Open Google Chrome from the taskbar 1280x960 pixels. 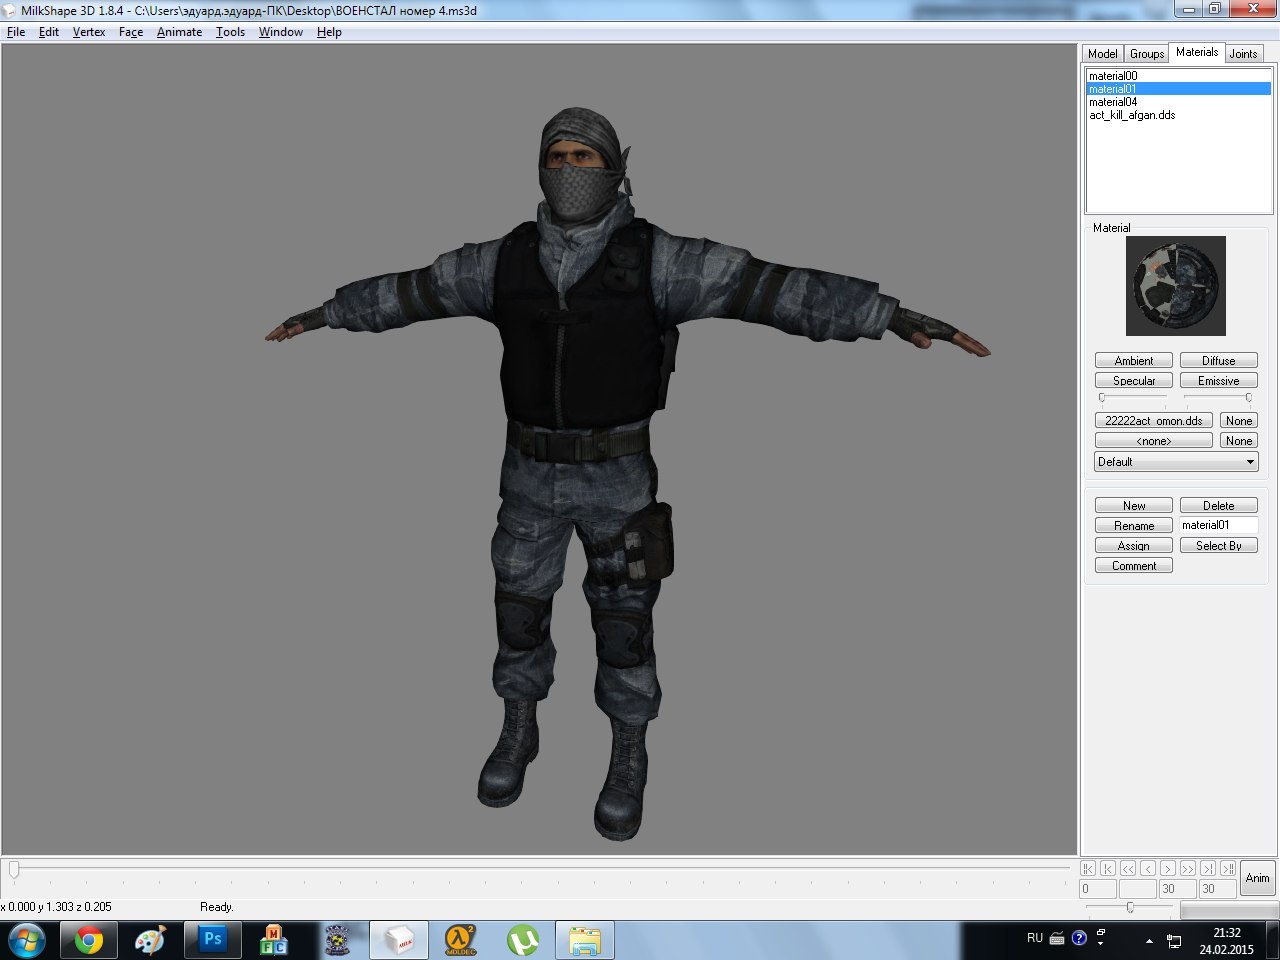[88, 940]
